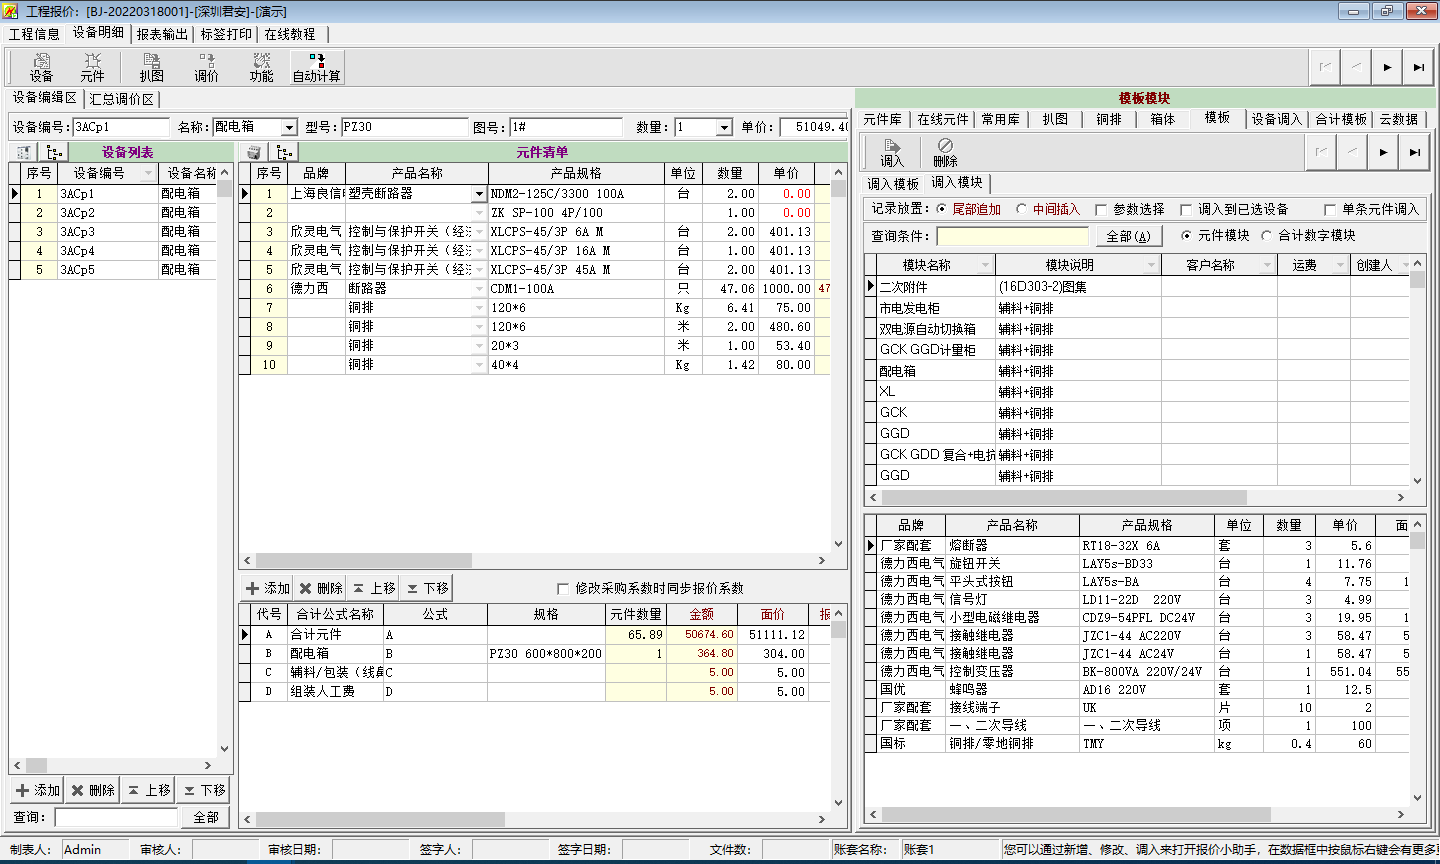The image size is (1440, 864).
Task: Switch to 云数据 tab
Action: (1399, 119)
